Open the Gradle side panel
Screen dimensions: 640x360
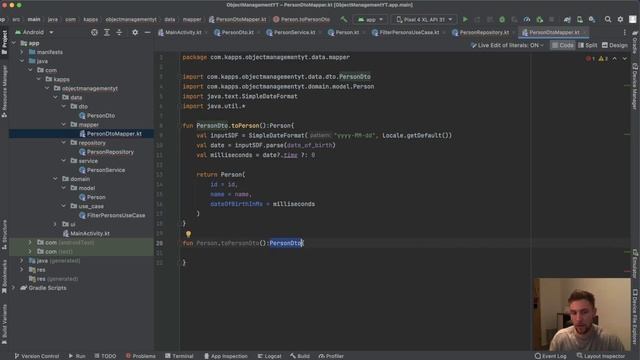click(x=635, y=41)
